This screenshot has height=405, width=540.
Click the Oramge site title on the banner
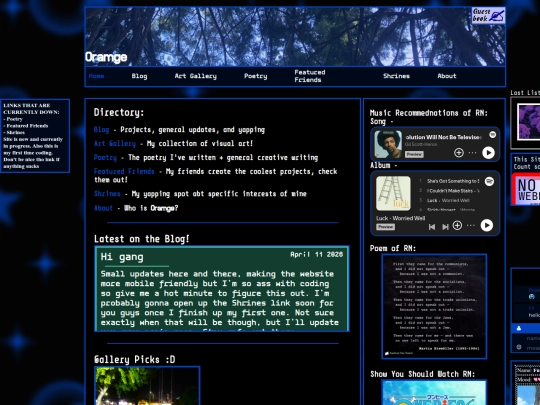coord(106,57)
